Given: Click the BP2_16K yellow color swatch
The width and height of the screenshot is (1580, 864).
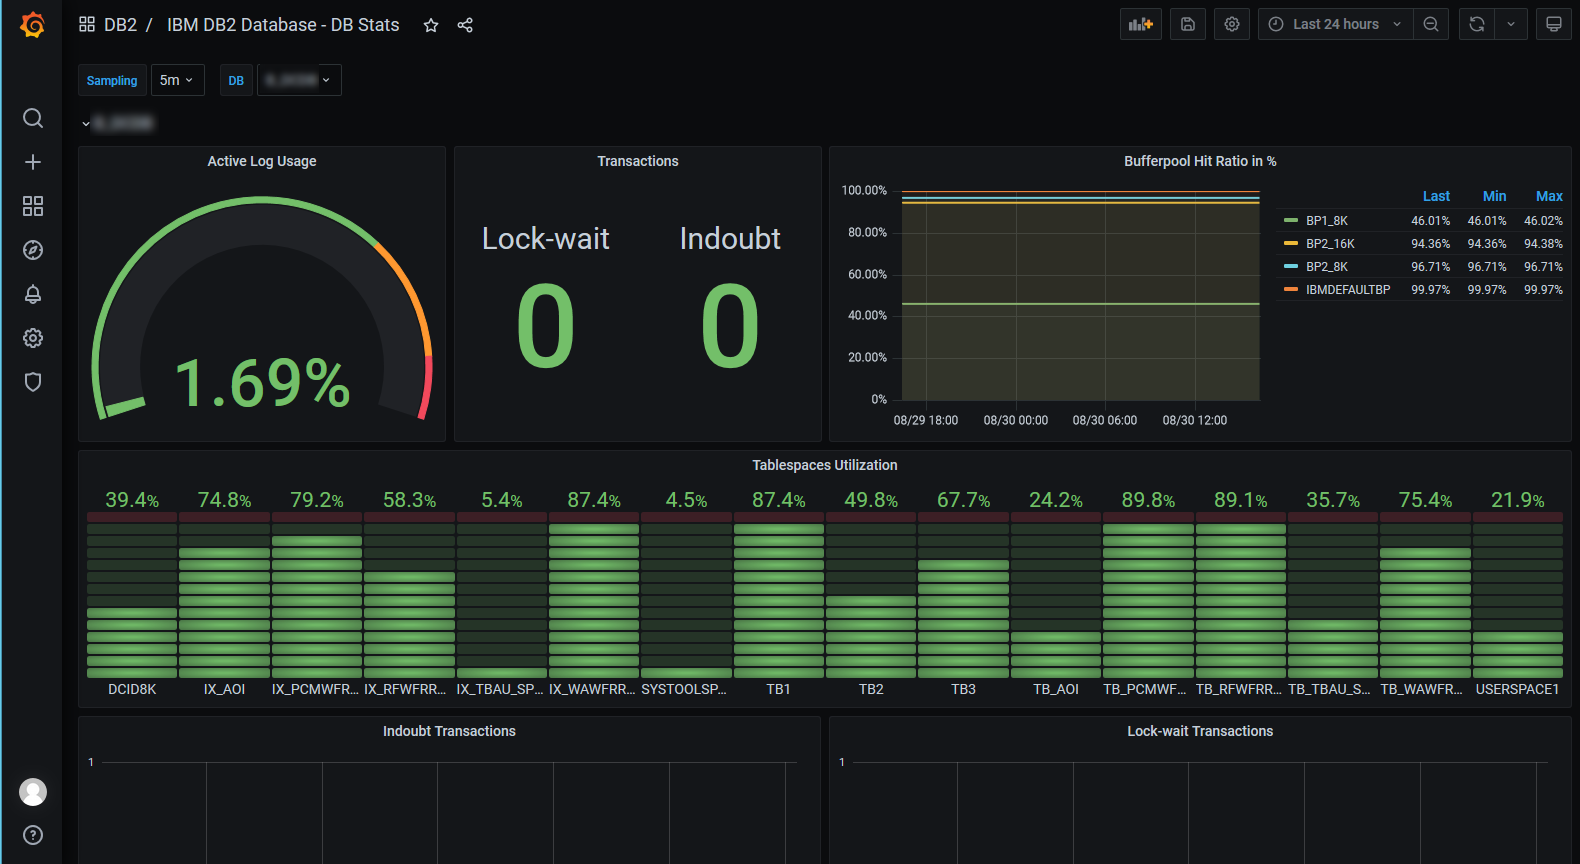Looking at the screenshot, I should point(1291,244).
